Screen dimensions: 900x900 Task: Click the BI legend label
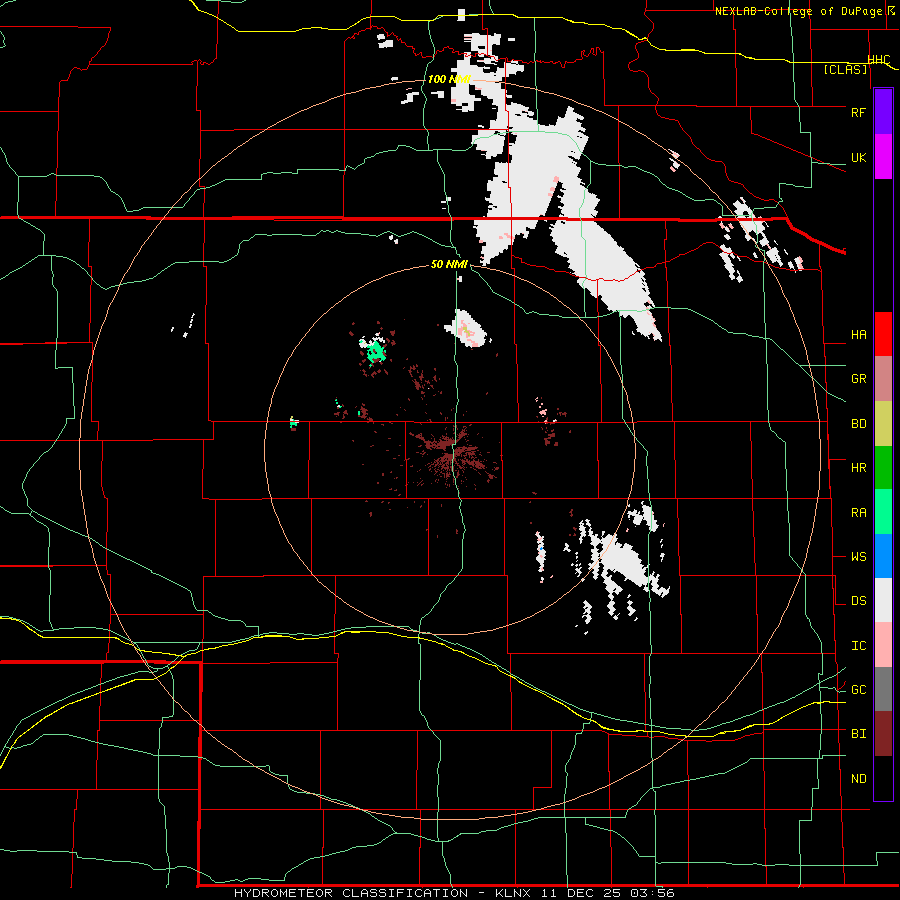coord(858,734)
